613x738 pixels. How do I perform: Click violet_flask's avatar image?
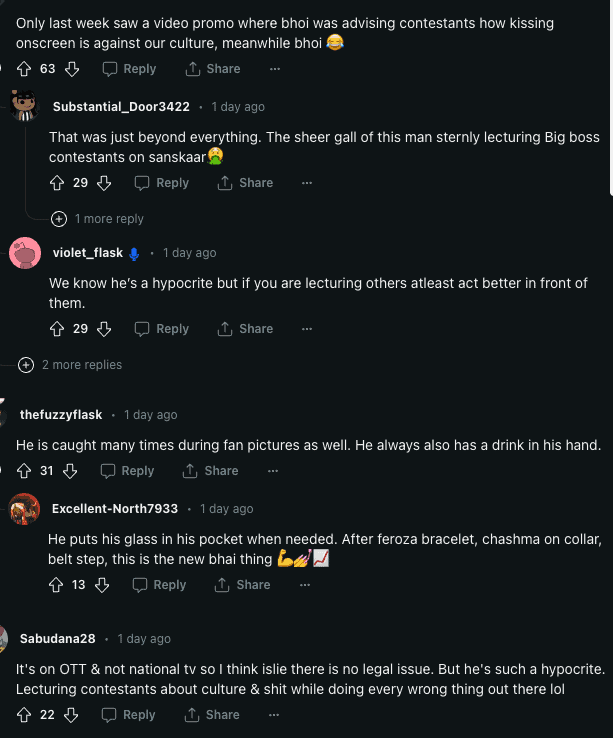tap(25, 254)
